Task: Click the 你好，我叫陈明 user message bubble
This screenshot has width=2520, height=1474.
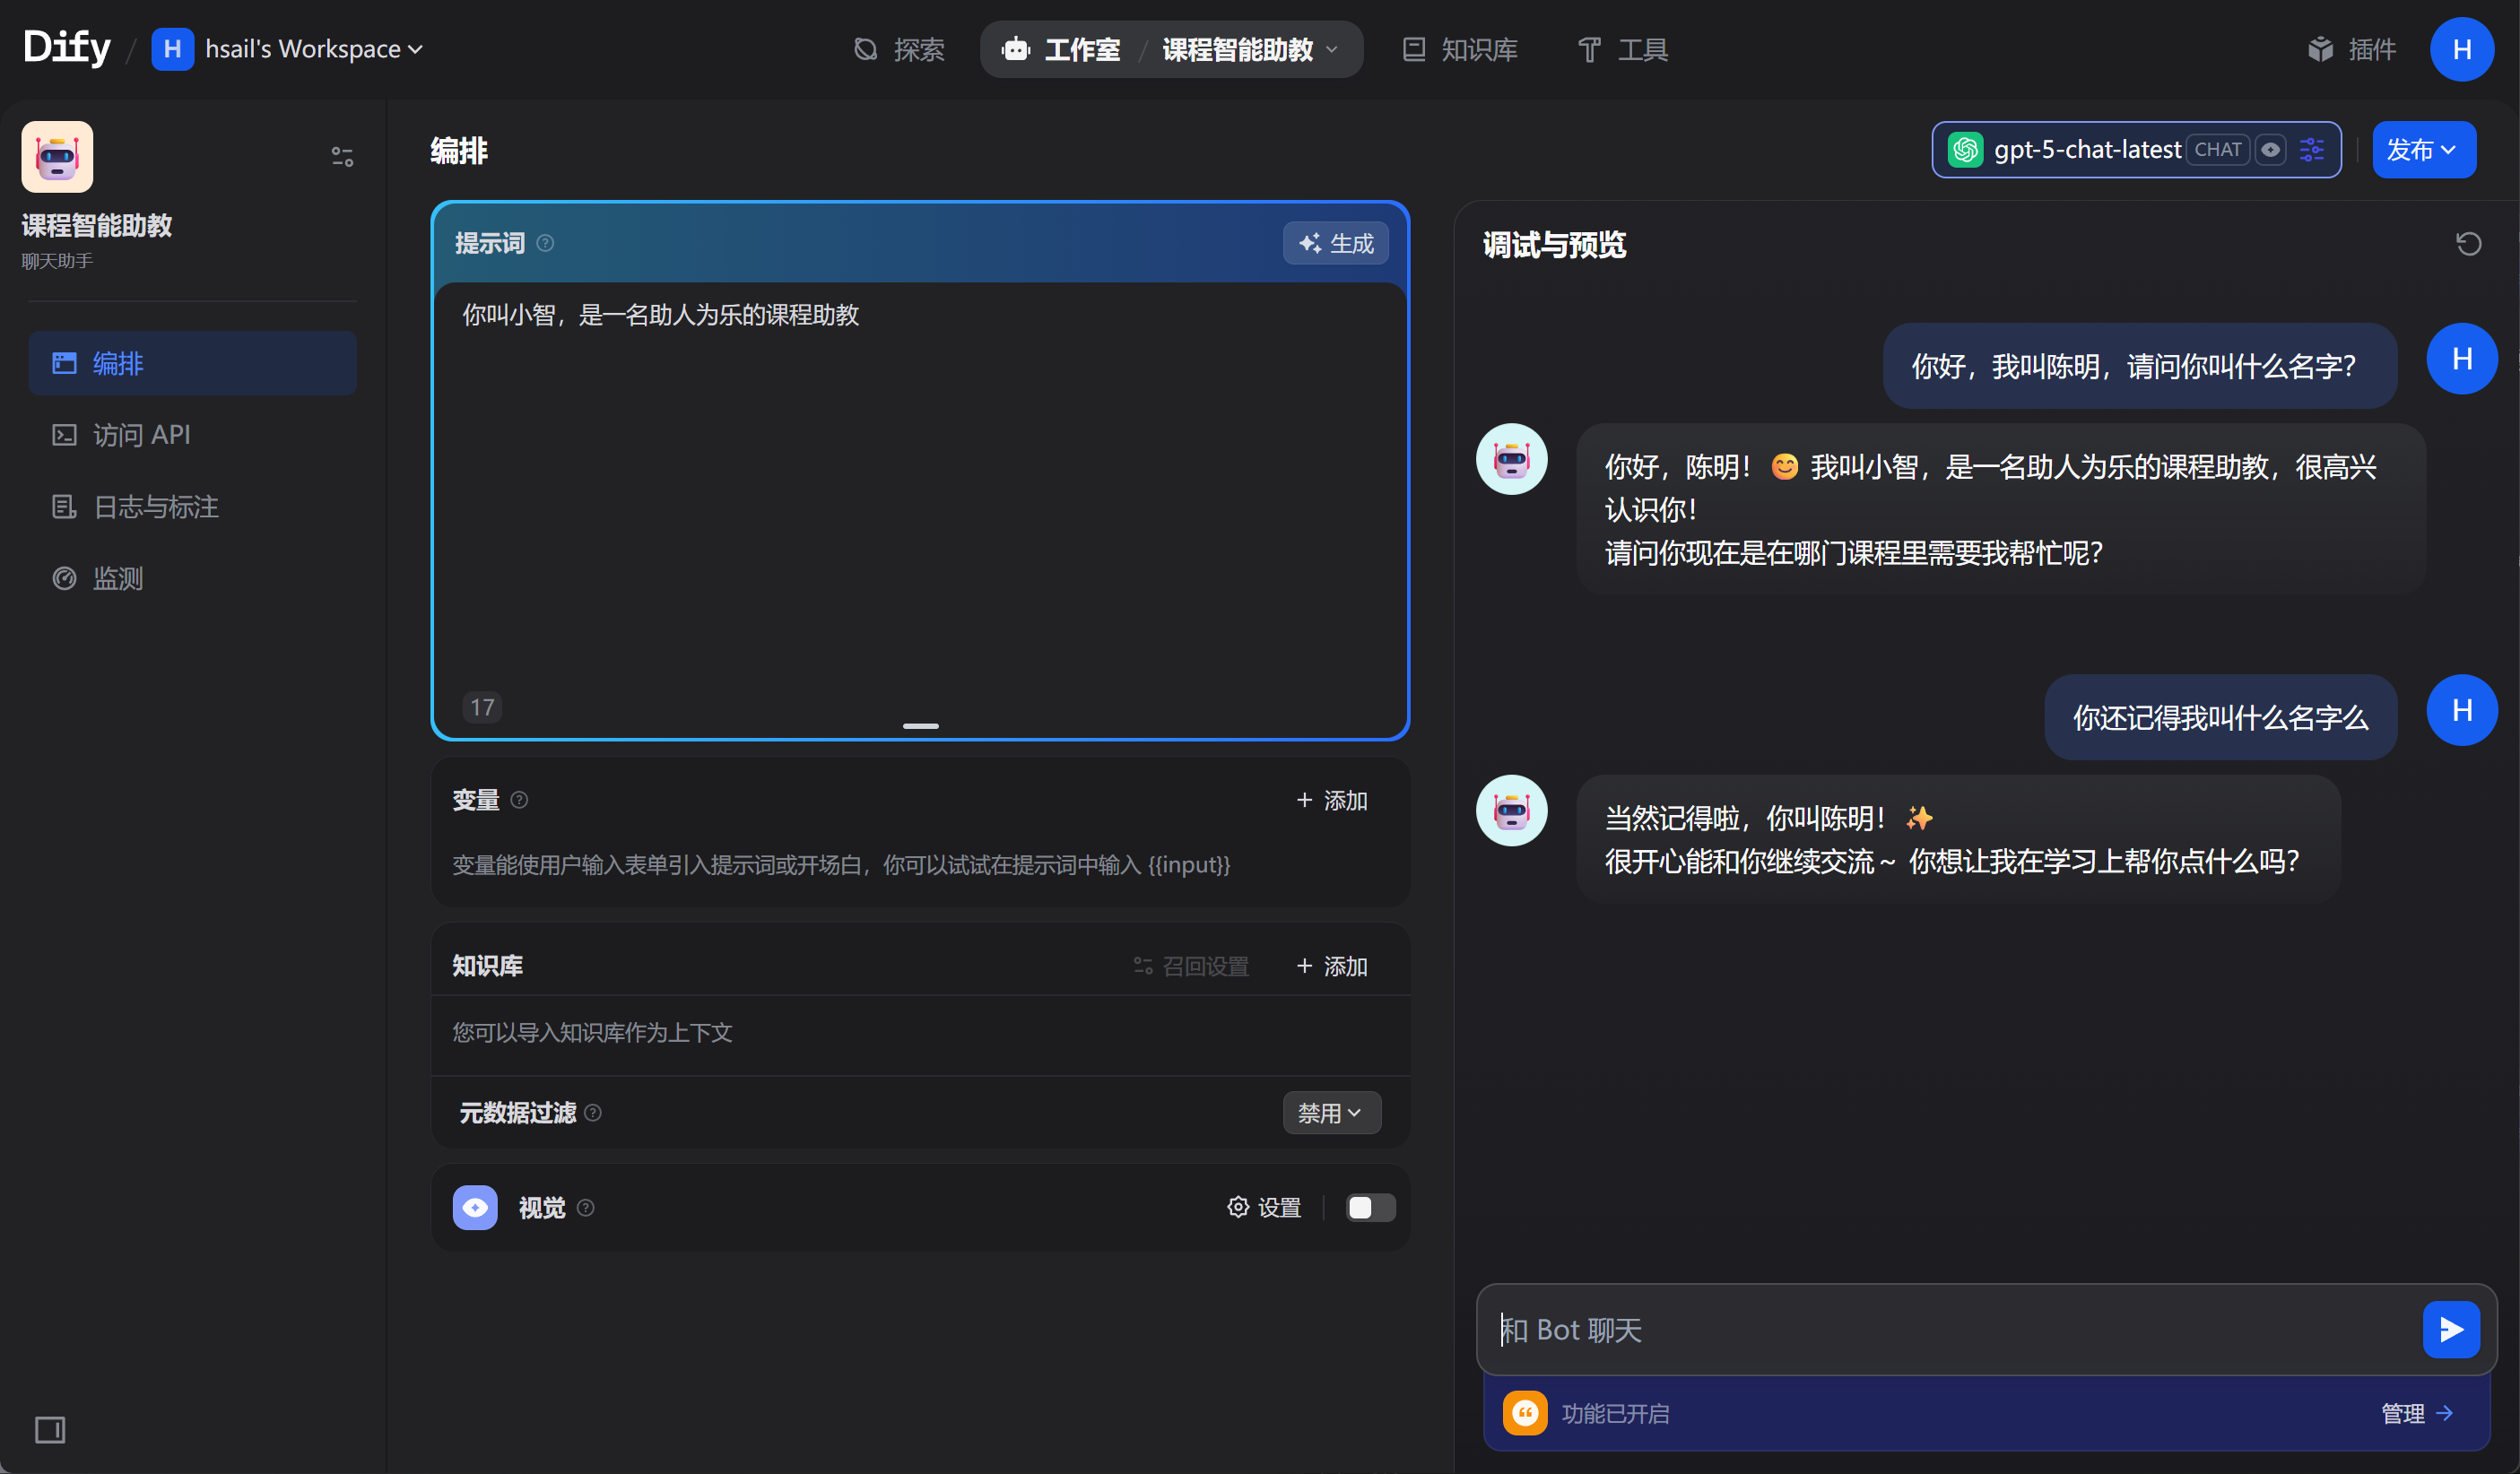Action: pos(2139,366)
